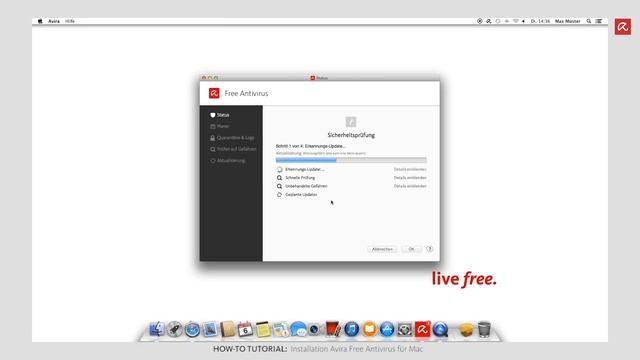Open Safari from the dock
The image size is (640, 360).
point(192,329)
